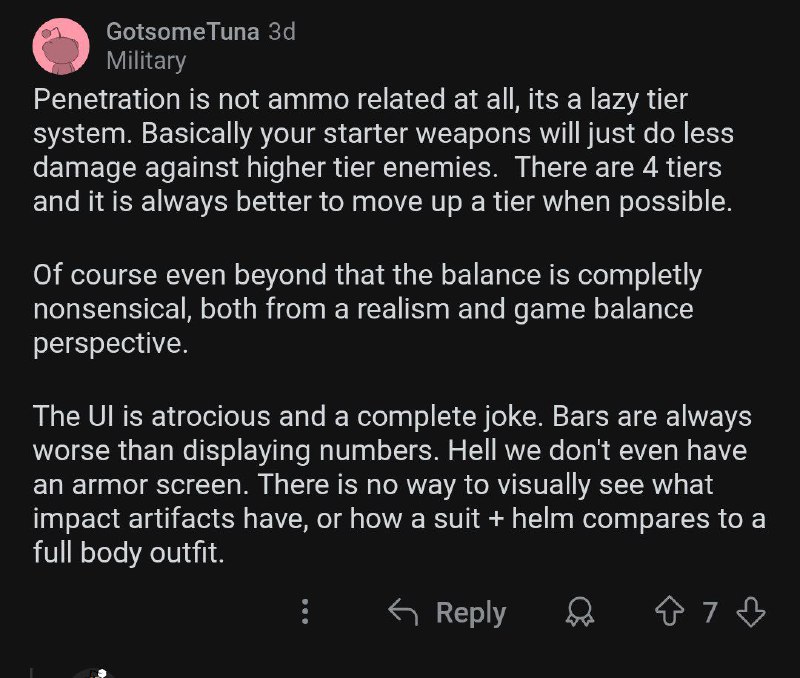Image resolution: width=800 pixels, height=678 pixels.
Task: Click the 3d timestamp
Action: tap(282, 32)
